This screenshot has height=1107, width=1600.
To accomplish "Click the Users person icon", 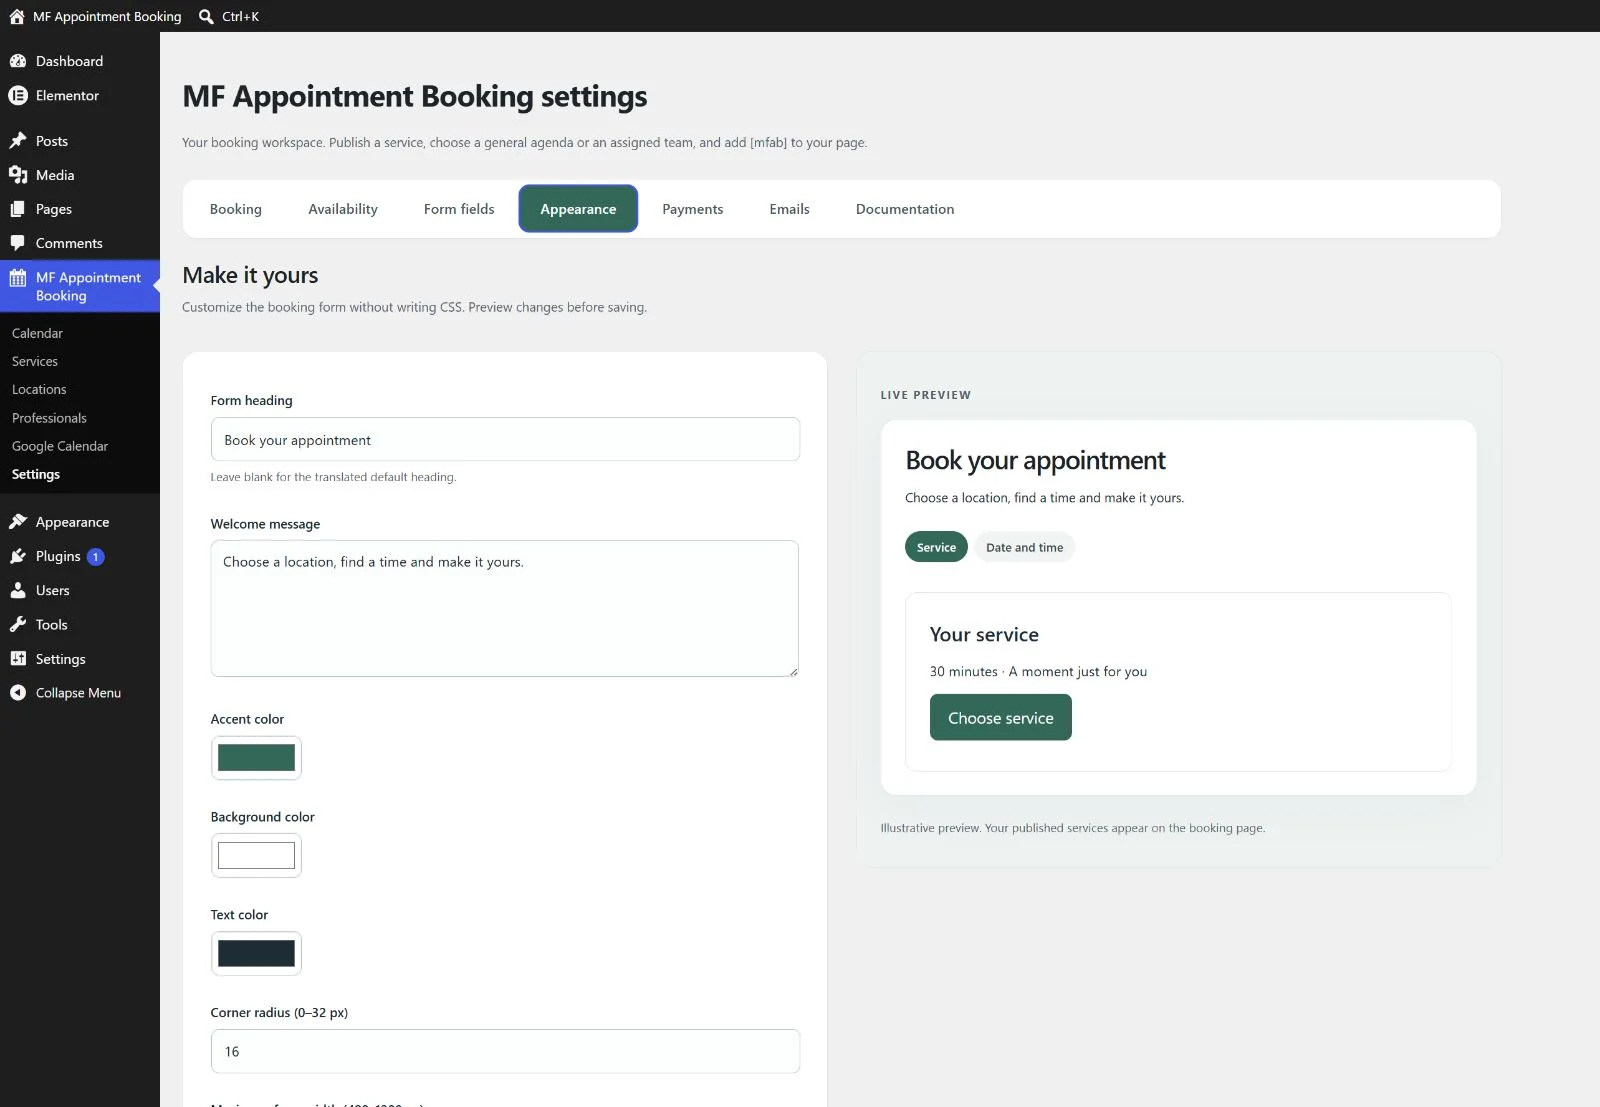I will pyautogui.click(x=18, y=590).
